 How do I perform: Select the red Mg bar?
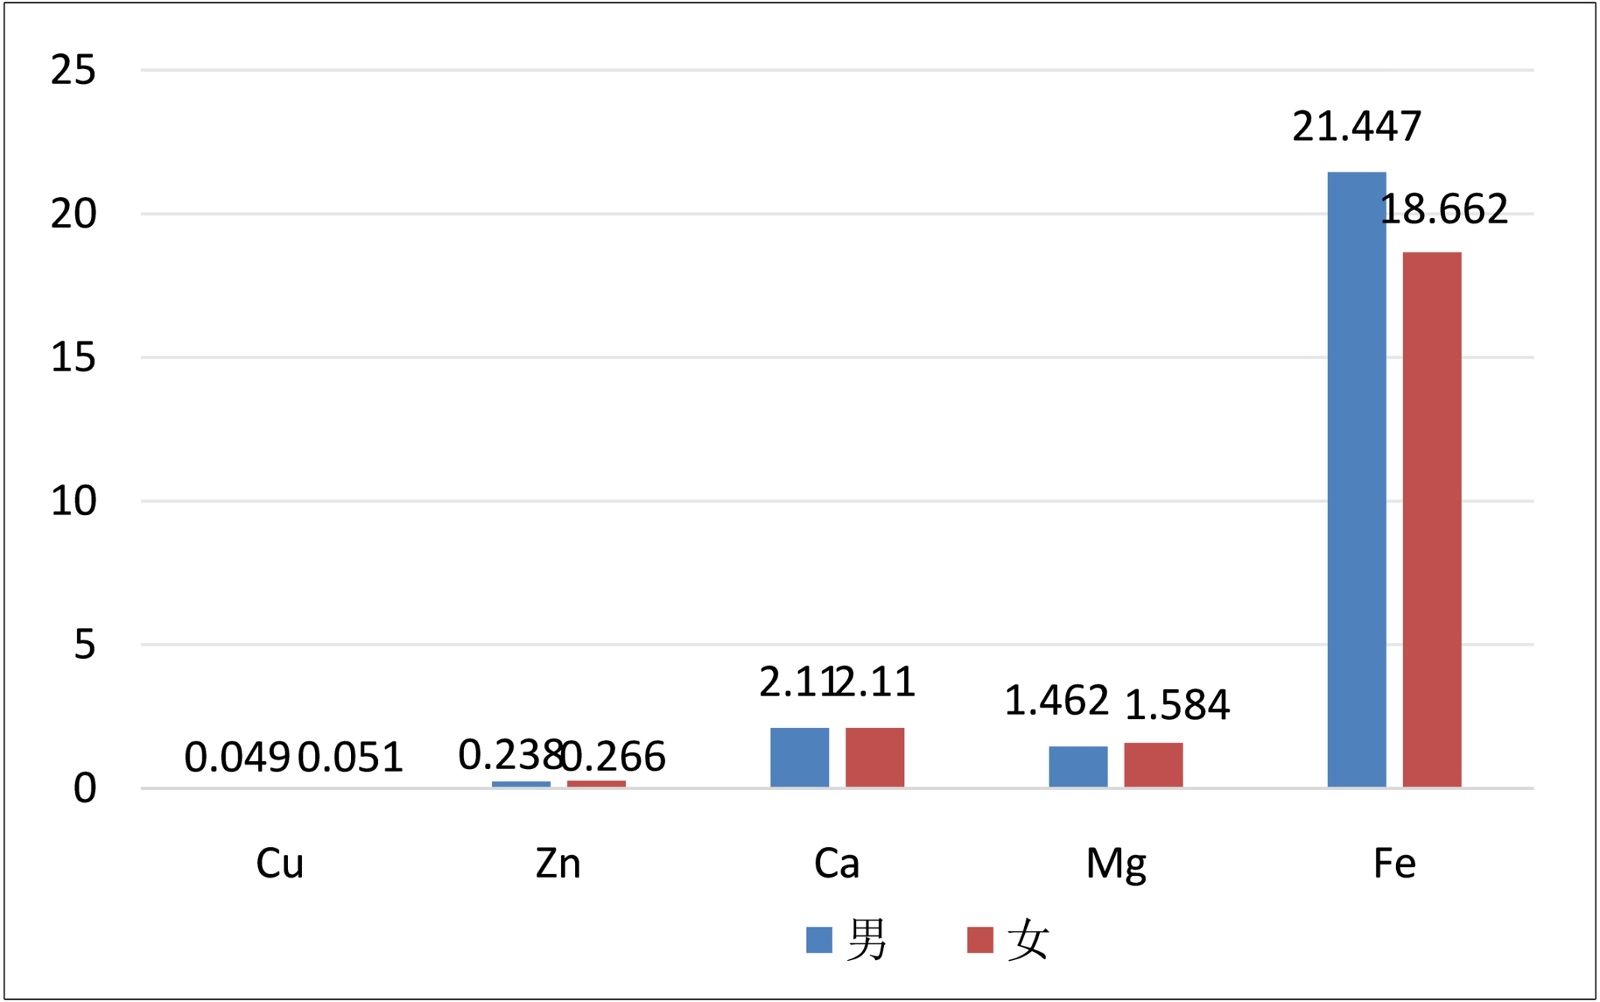[x=1153, y=765]
